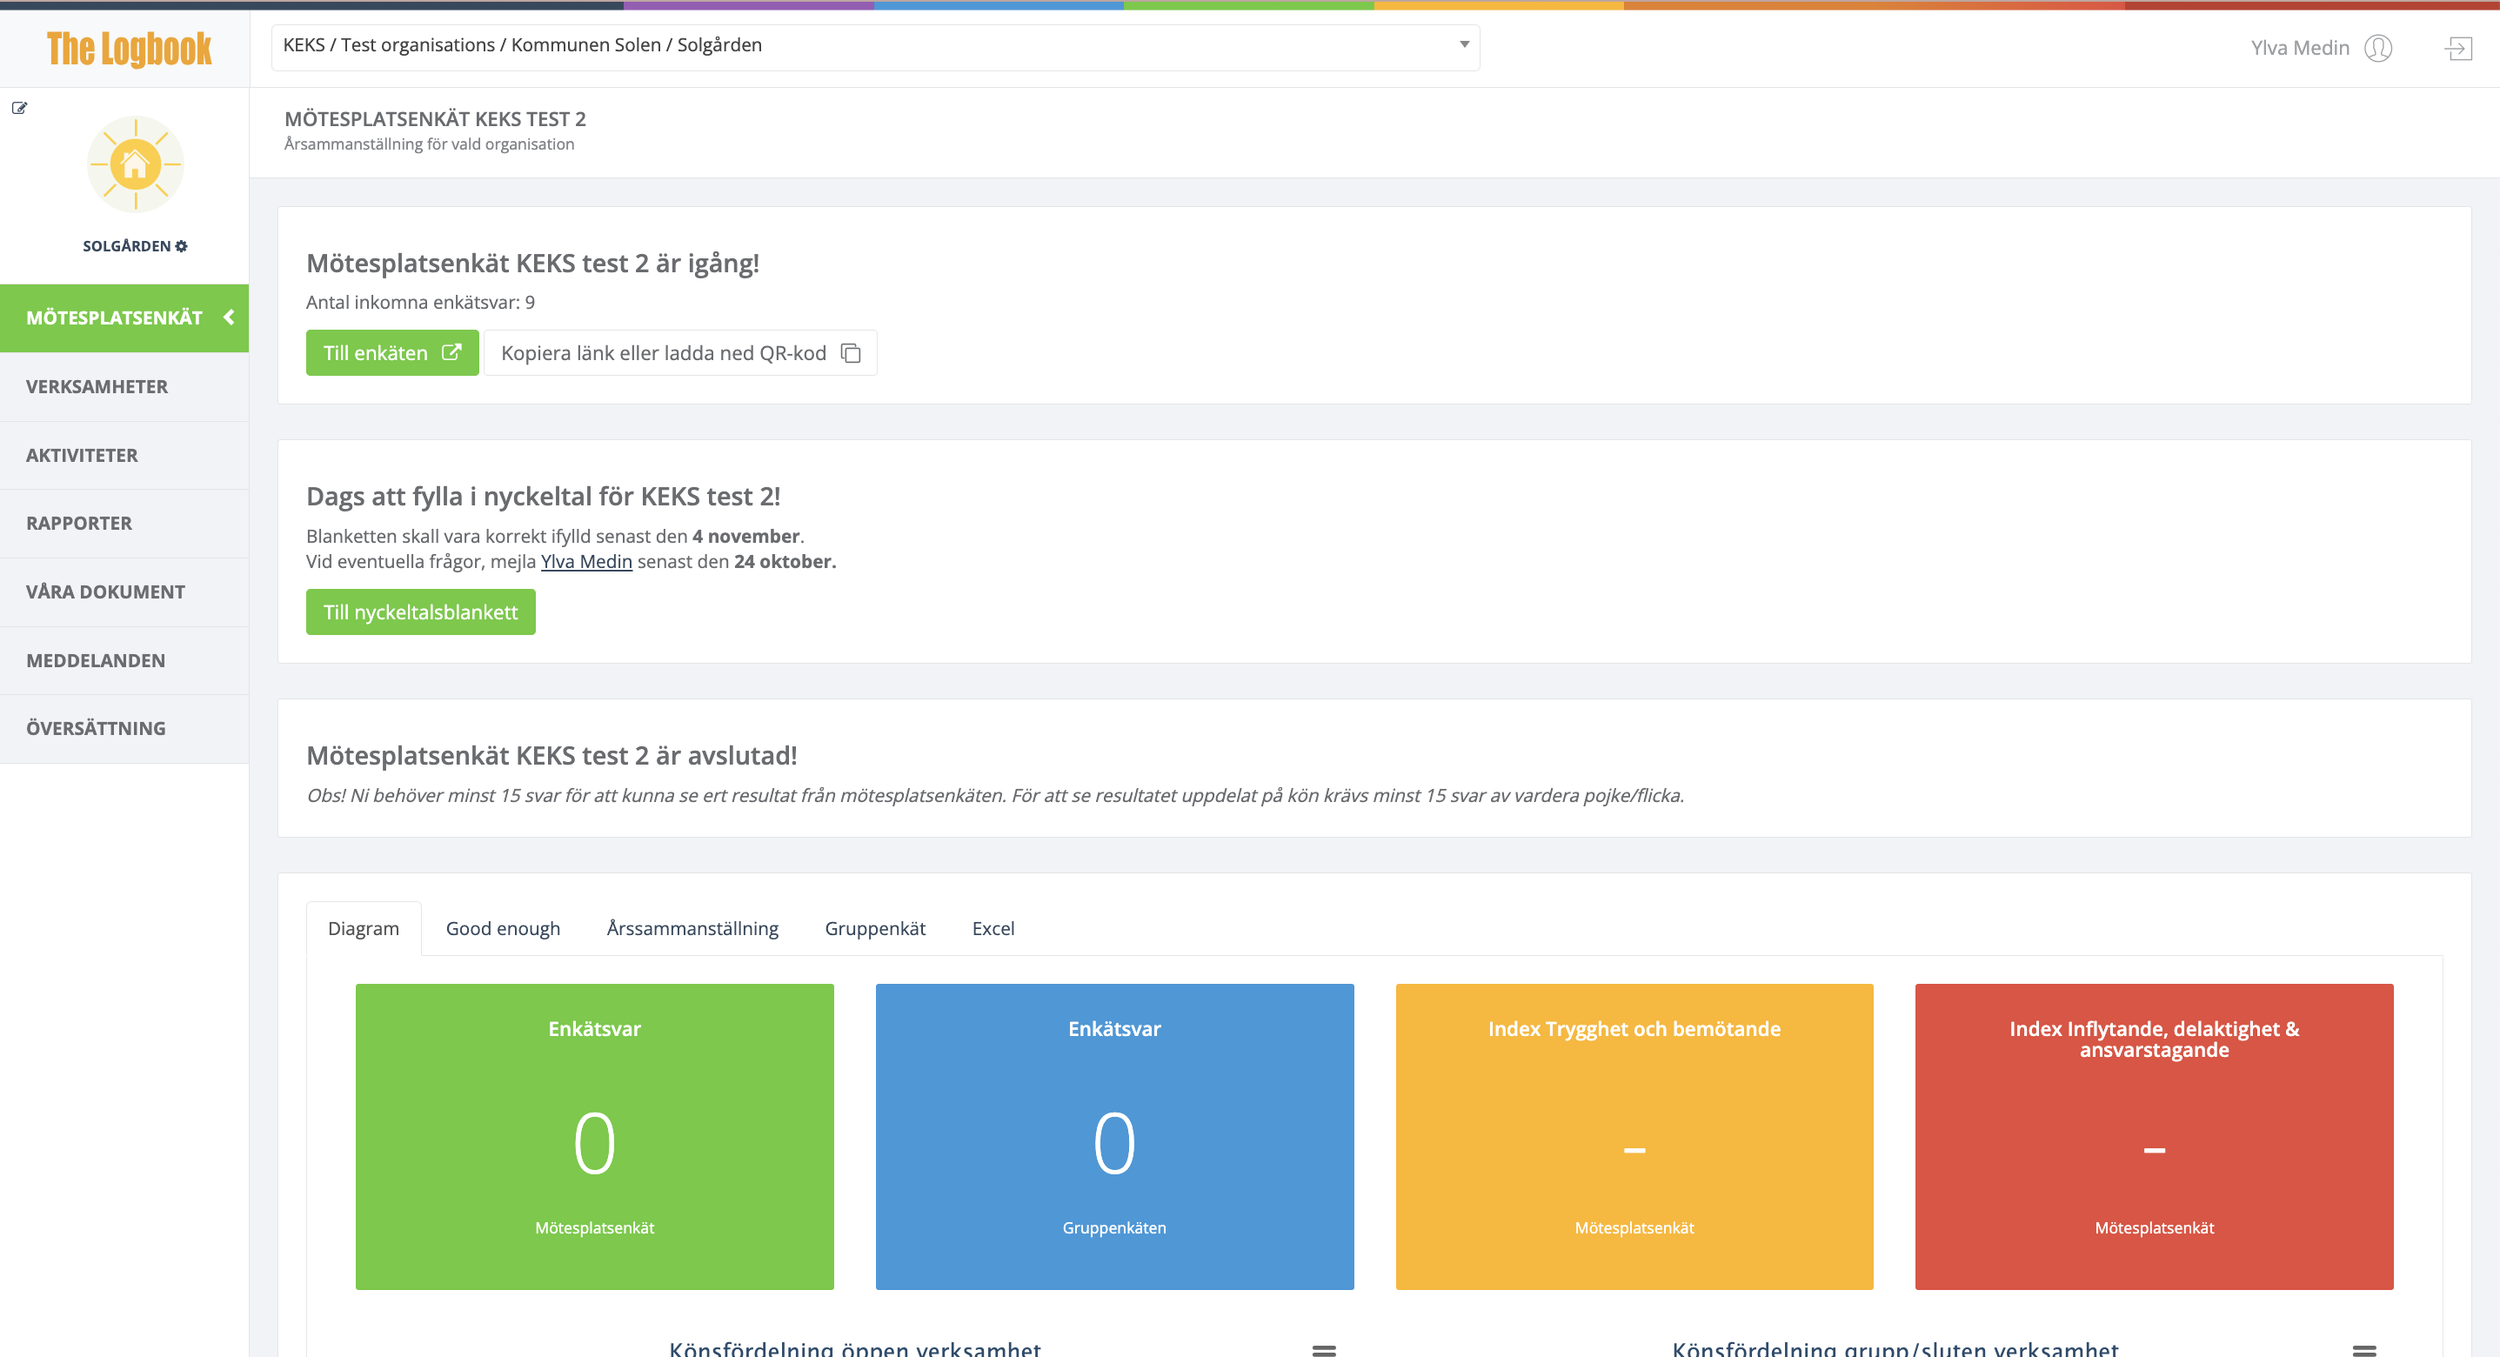
Task: Click the user profile avatar icon
Action: click(2378, 48)
